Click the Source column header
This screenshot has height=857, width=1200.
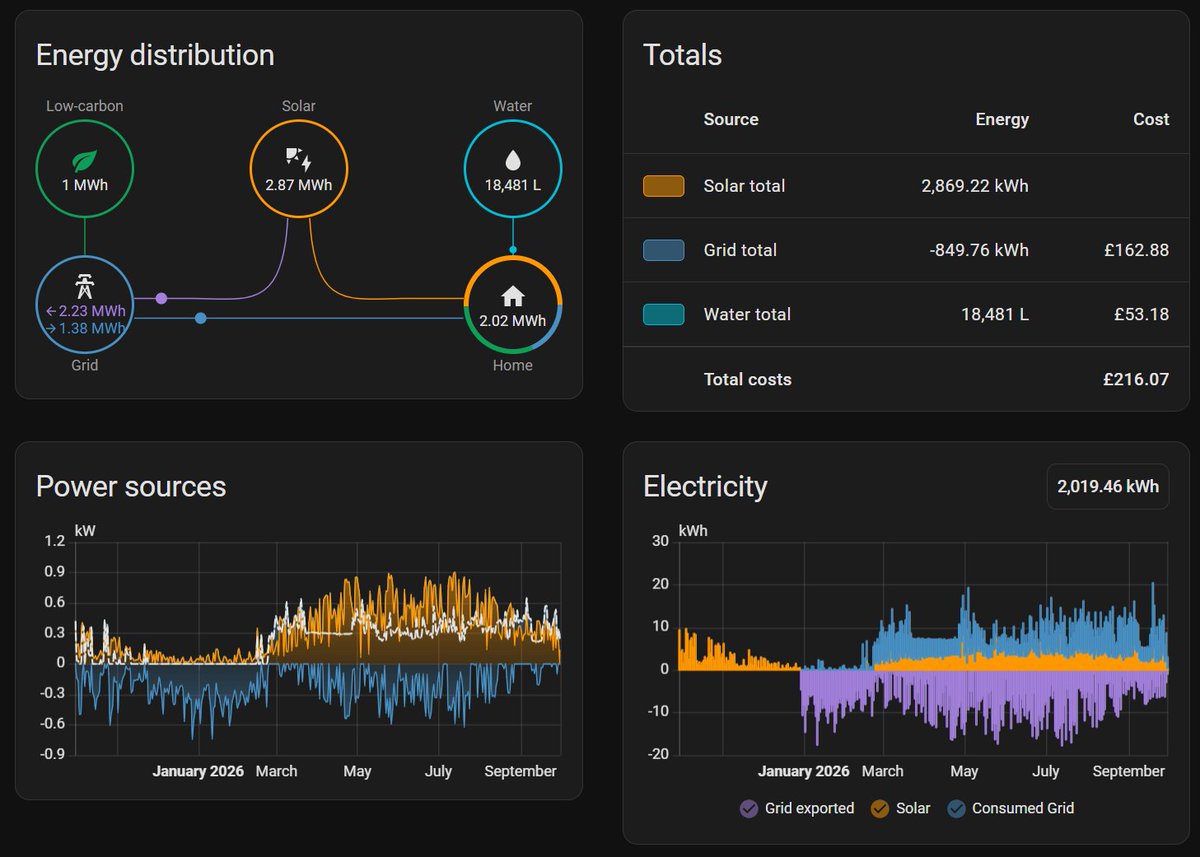731,119
